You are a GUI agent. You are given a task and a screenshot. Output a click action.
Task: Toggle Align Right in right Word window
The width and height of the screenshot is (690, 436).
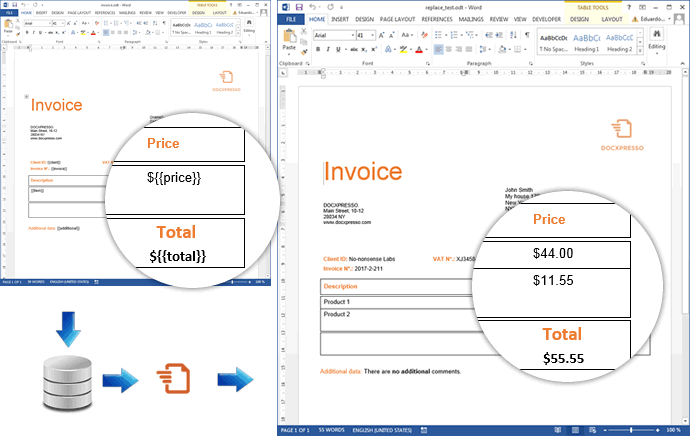(459, 49)
